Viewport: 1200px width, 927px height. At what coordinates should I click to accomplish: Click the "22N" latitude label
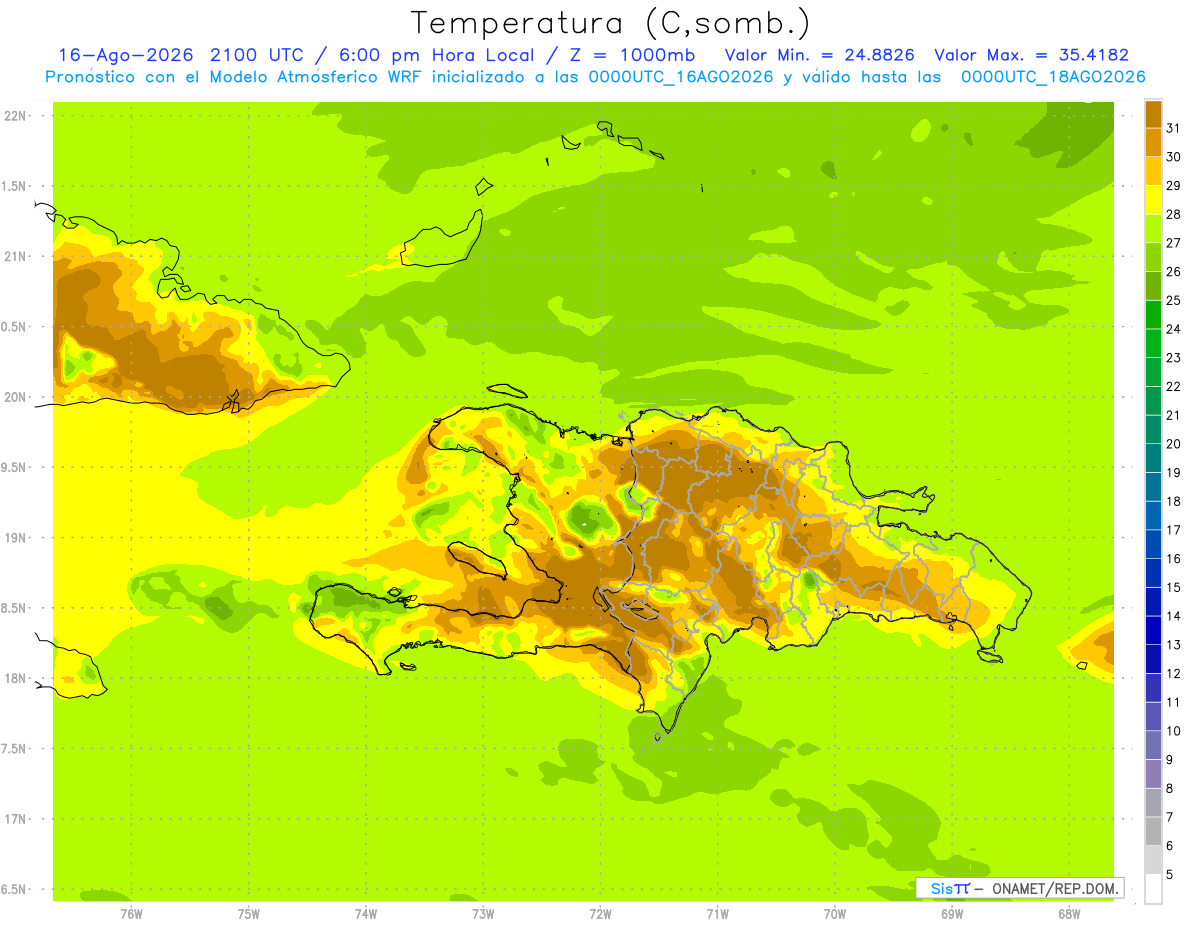click(15, 116)
